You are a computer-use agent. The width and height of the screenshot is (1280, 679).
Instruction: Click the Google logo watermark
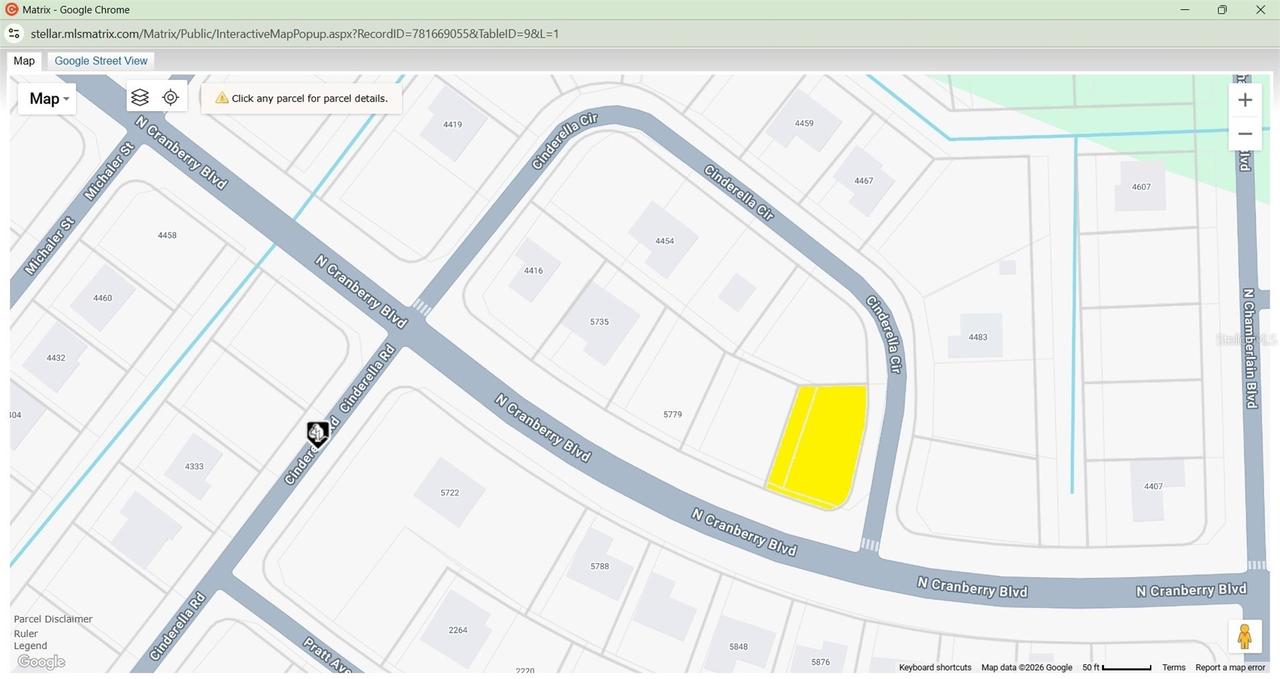[40, 661]
